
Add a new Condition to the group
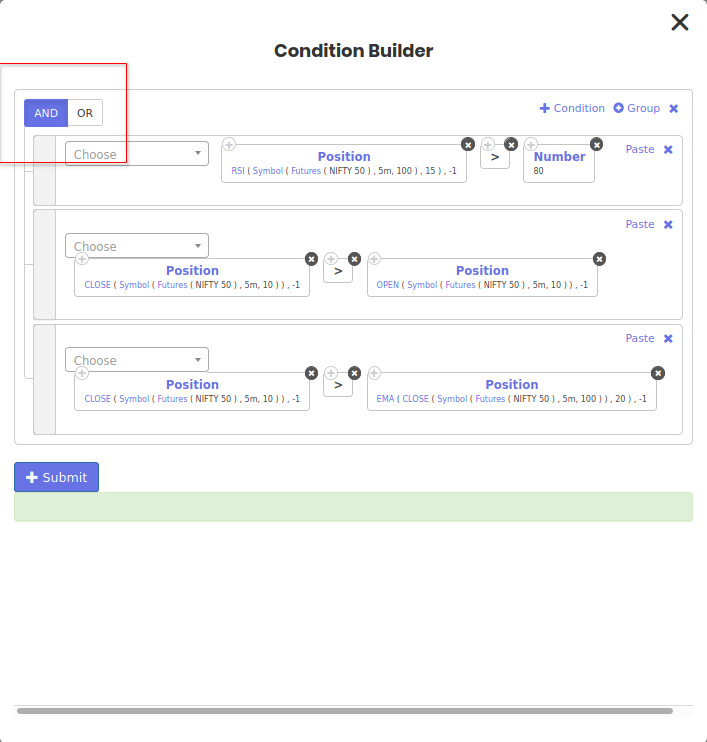pos(572,108)
